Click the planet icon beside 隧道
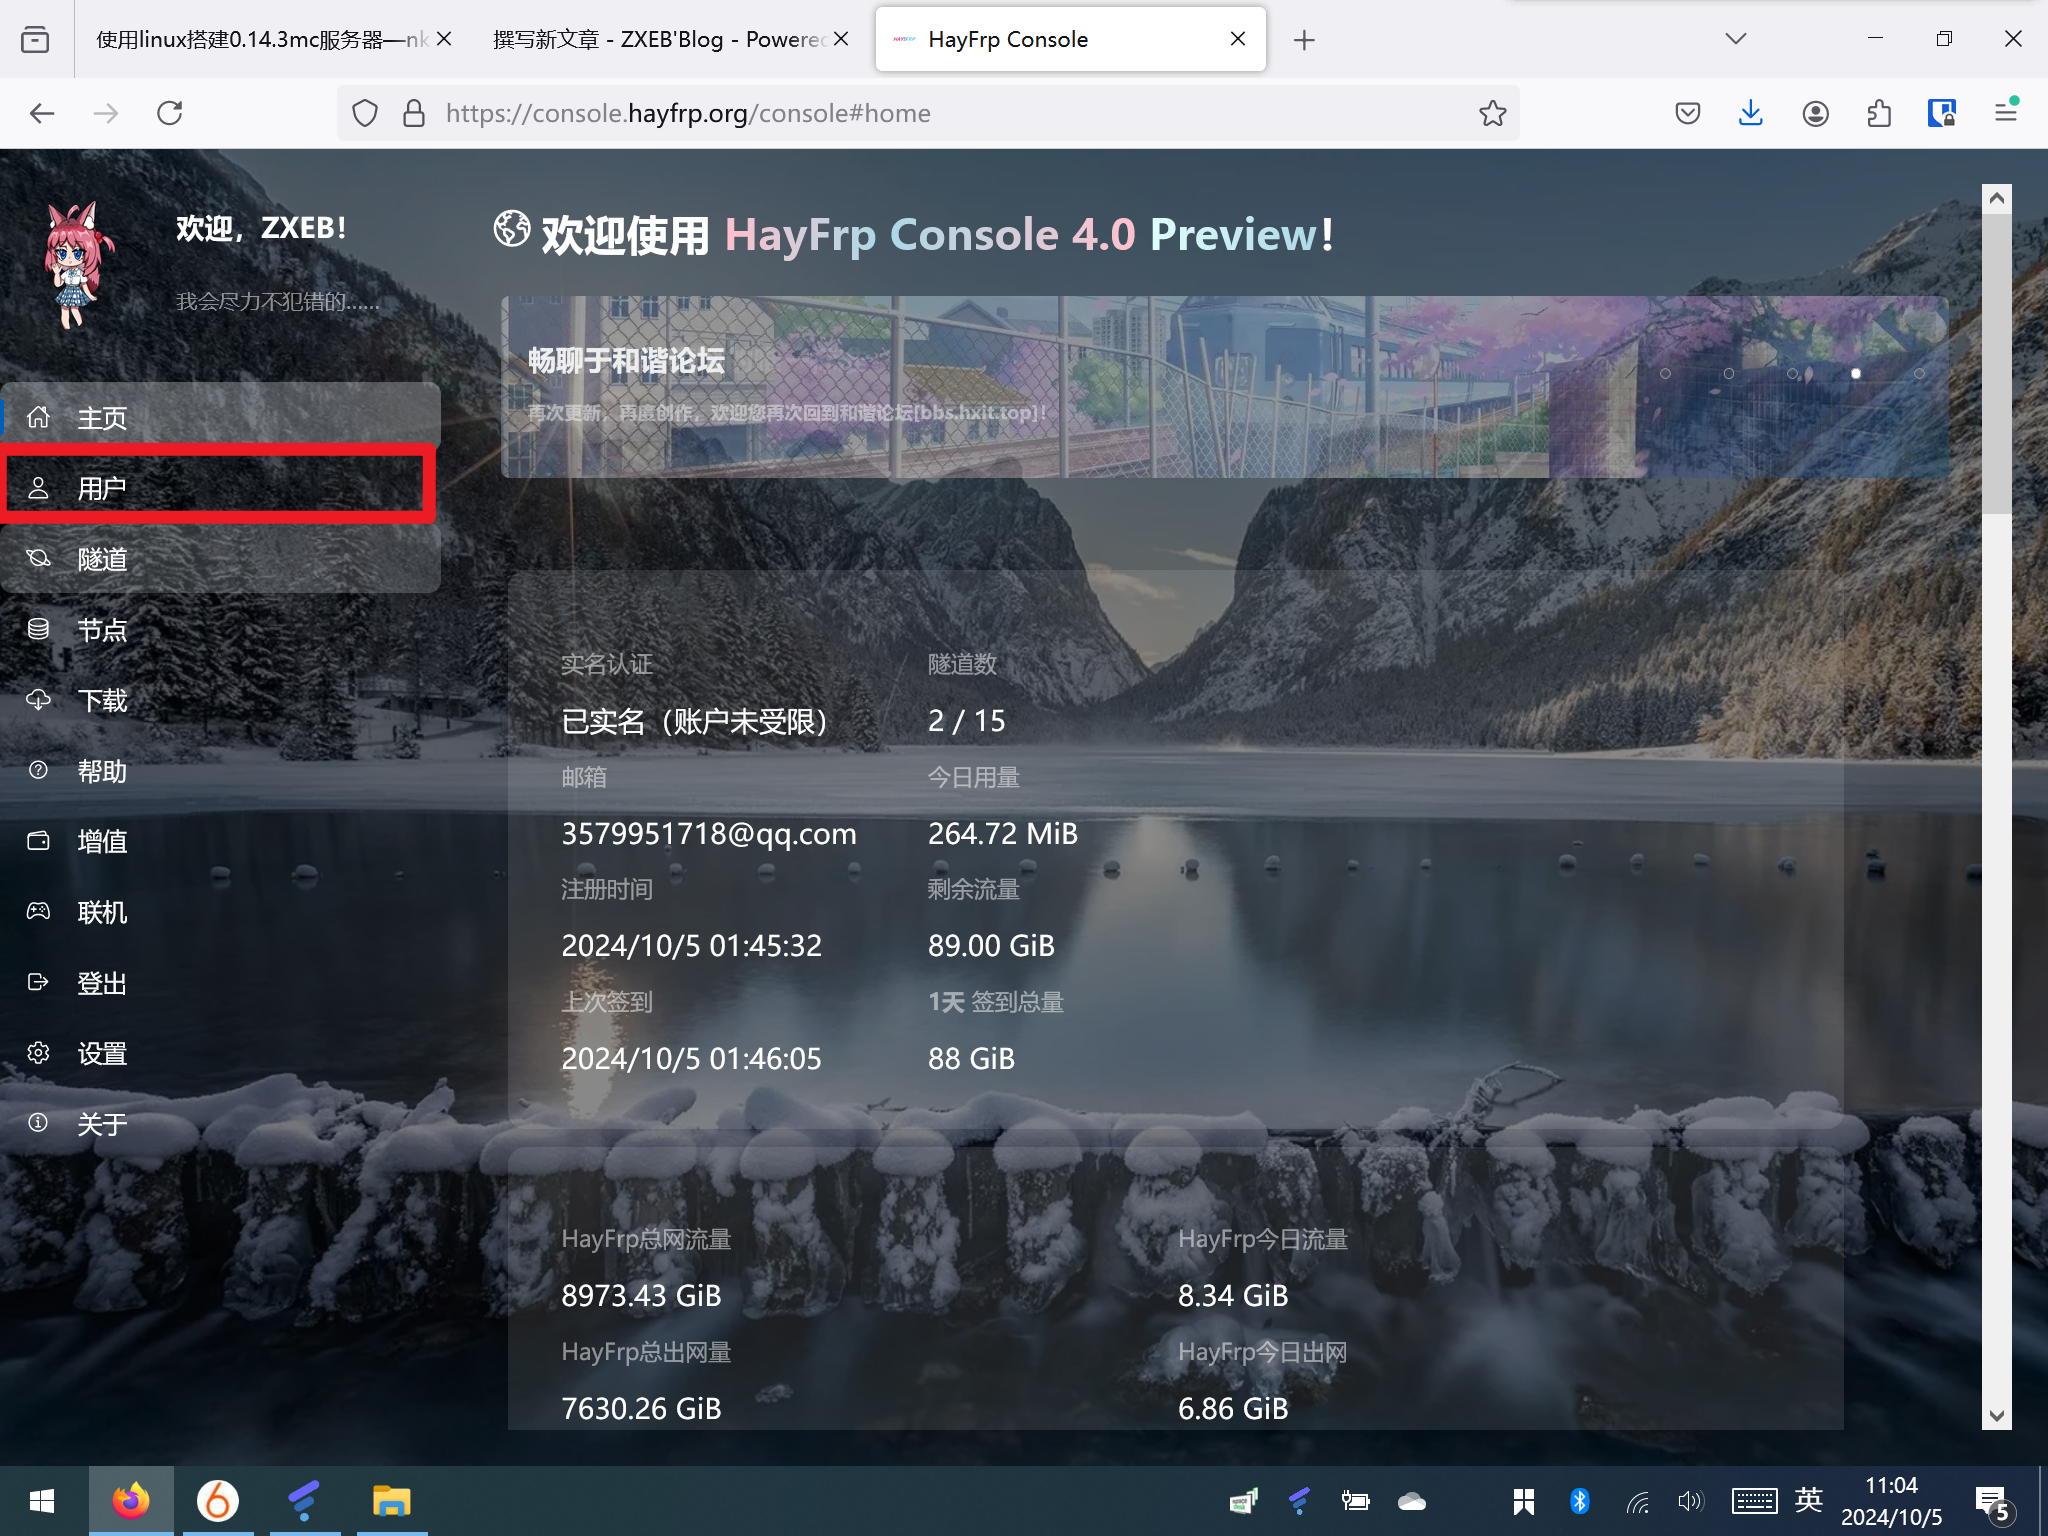The height and width of the screenshot is (1536, 2048). click(38, 558)
